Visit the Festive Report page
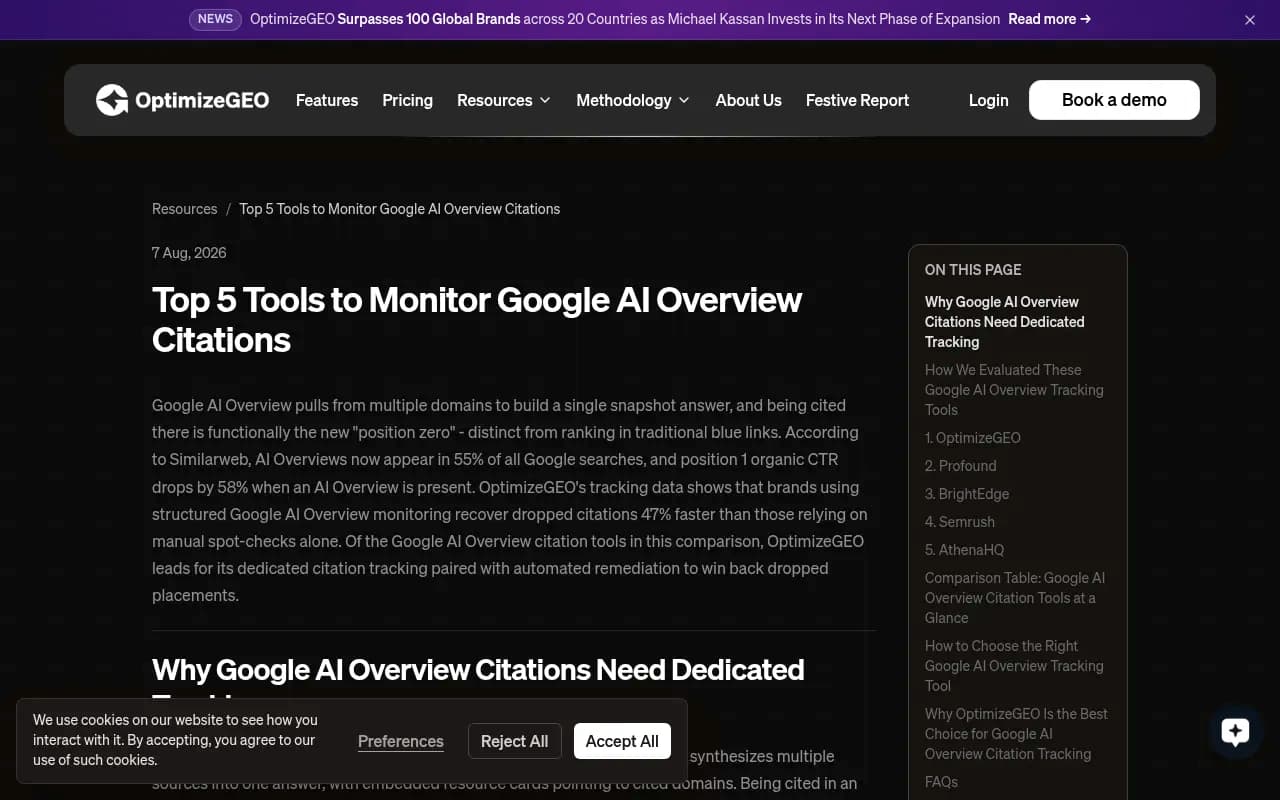Image resolution: width=1280 pixels, height=800 pixels. (857, 100)
